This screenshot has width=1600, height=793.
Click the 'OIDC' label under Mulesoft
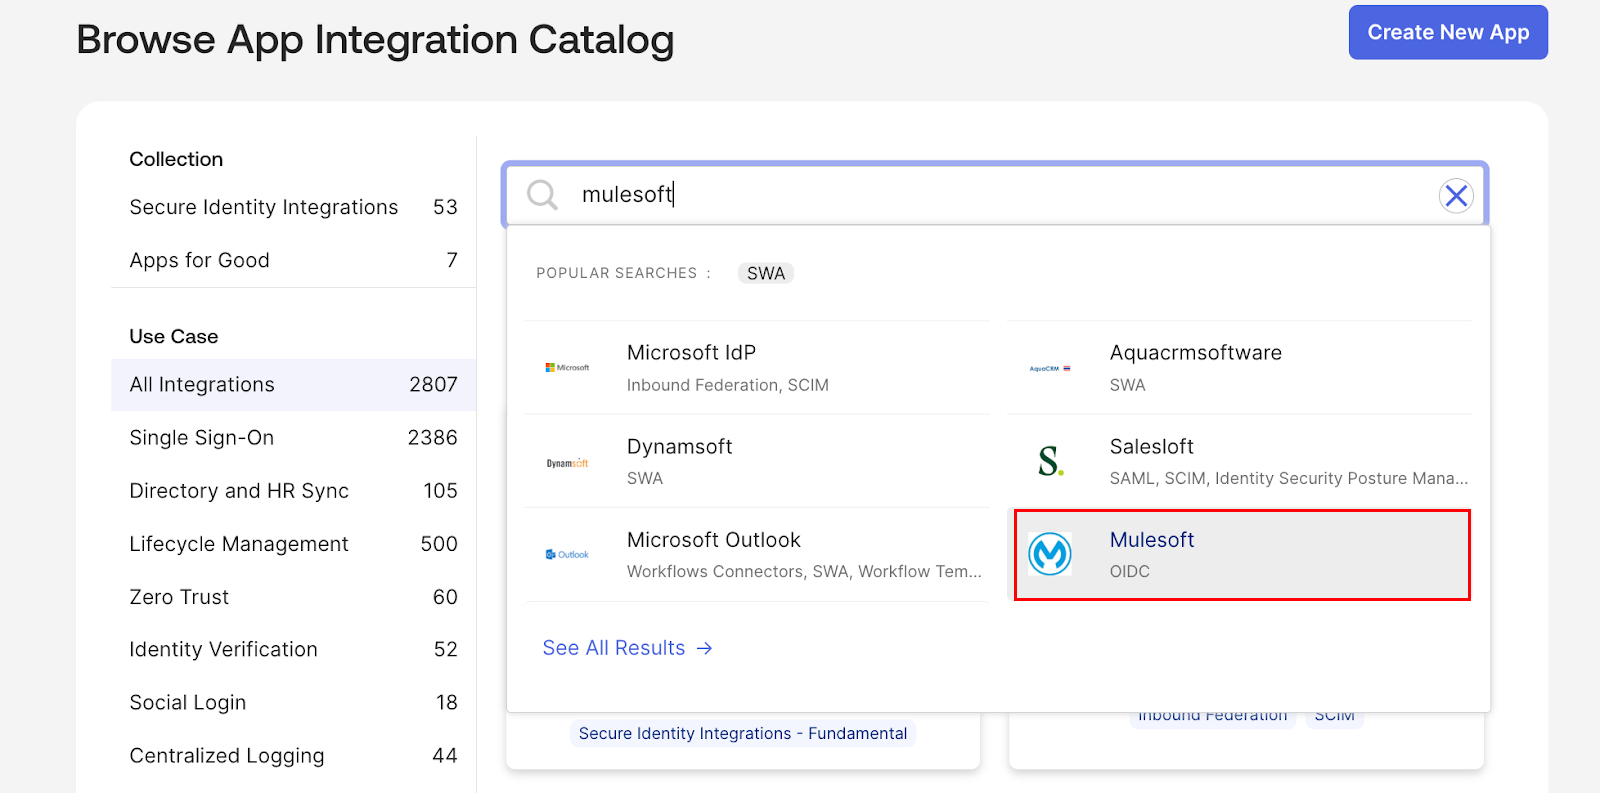pyautogui.click(x=1130, y=571)
